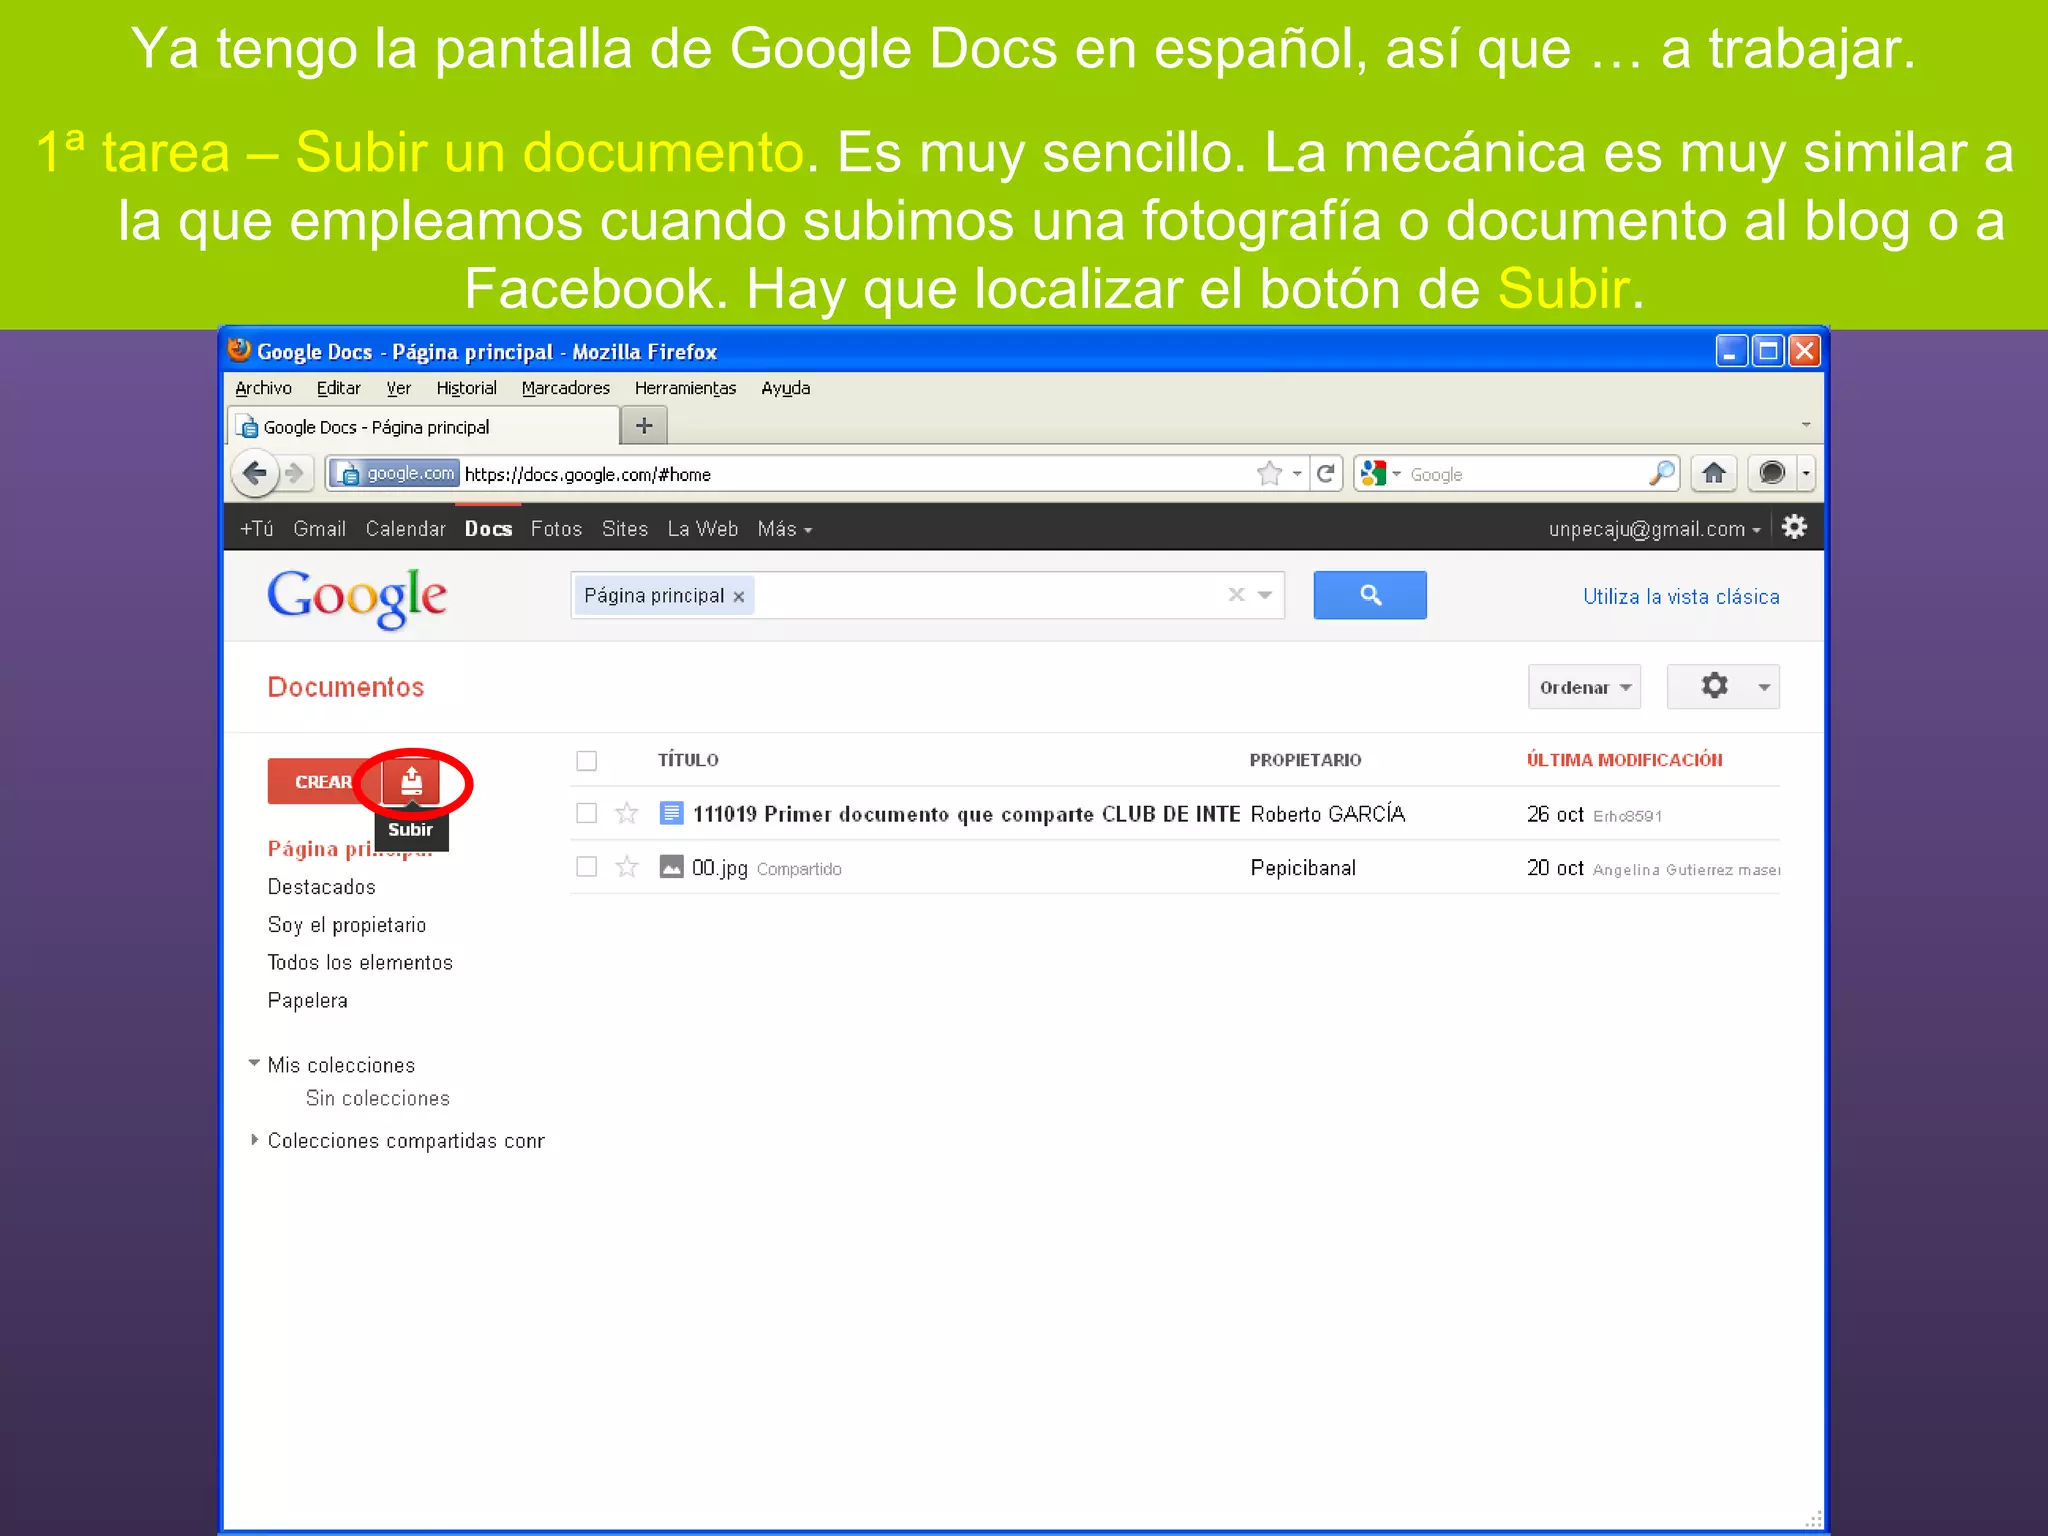
Task: Open the Historial menu
Action: coord(466,388)
